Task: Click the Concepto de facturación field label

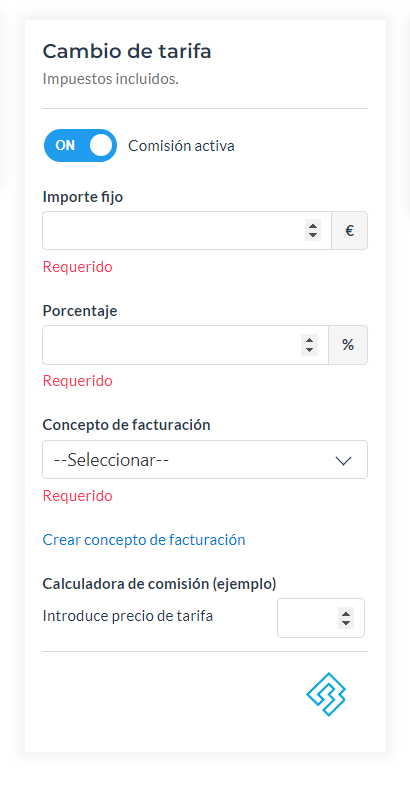Action: point(126,424)
